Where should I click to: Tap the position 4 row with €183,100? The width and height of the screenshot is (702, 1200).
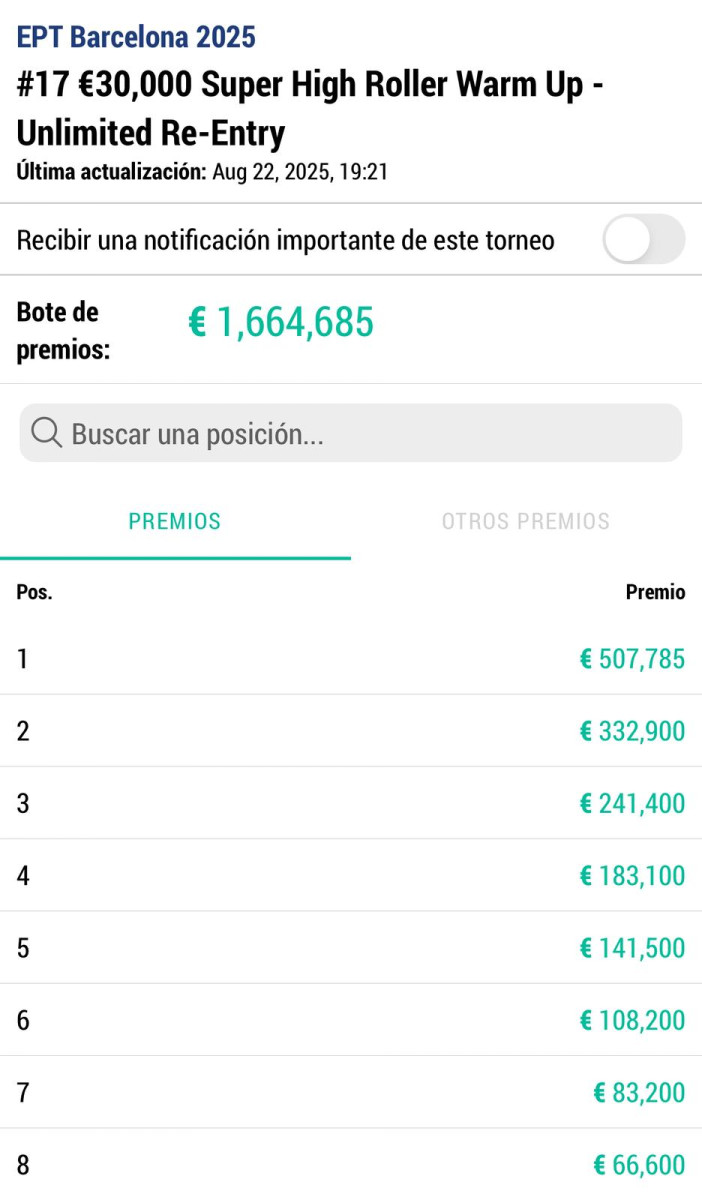pos(351,876)
